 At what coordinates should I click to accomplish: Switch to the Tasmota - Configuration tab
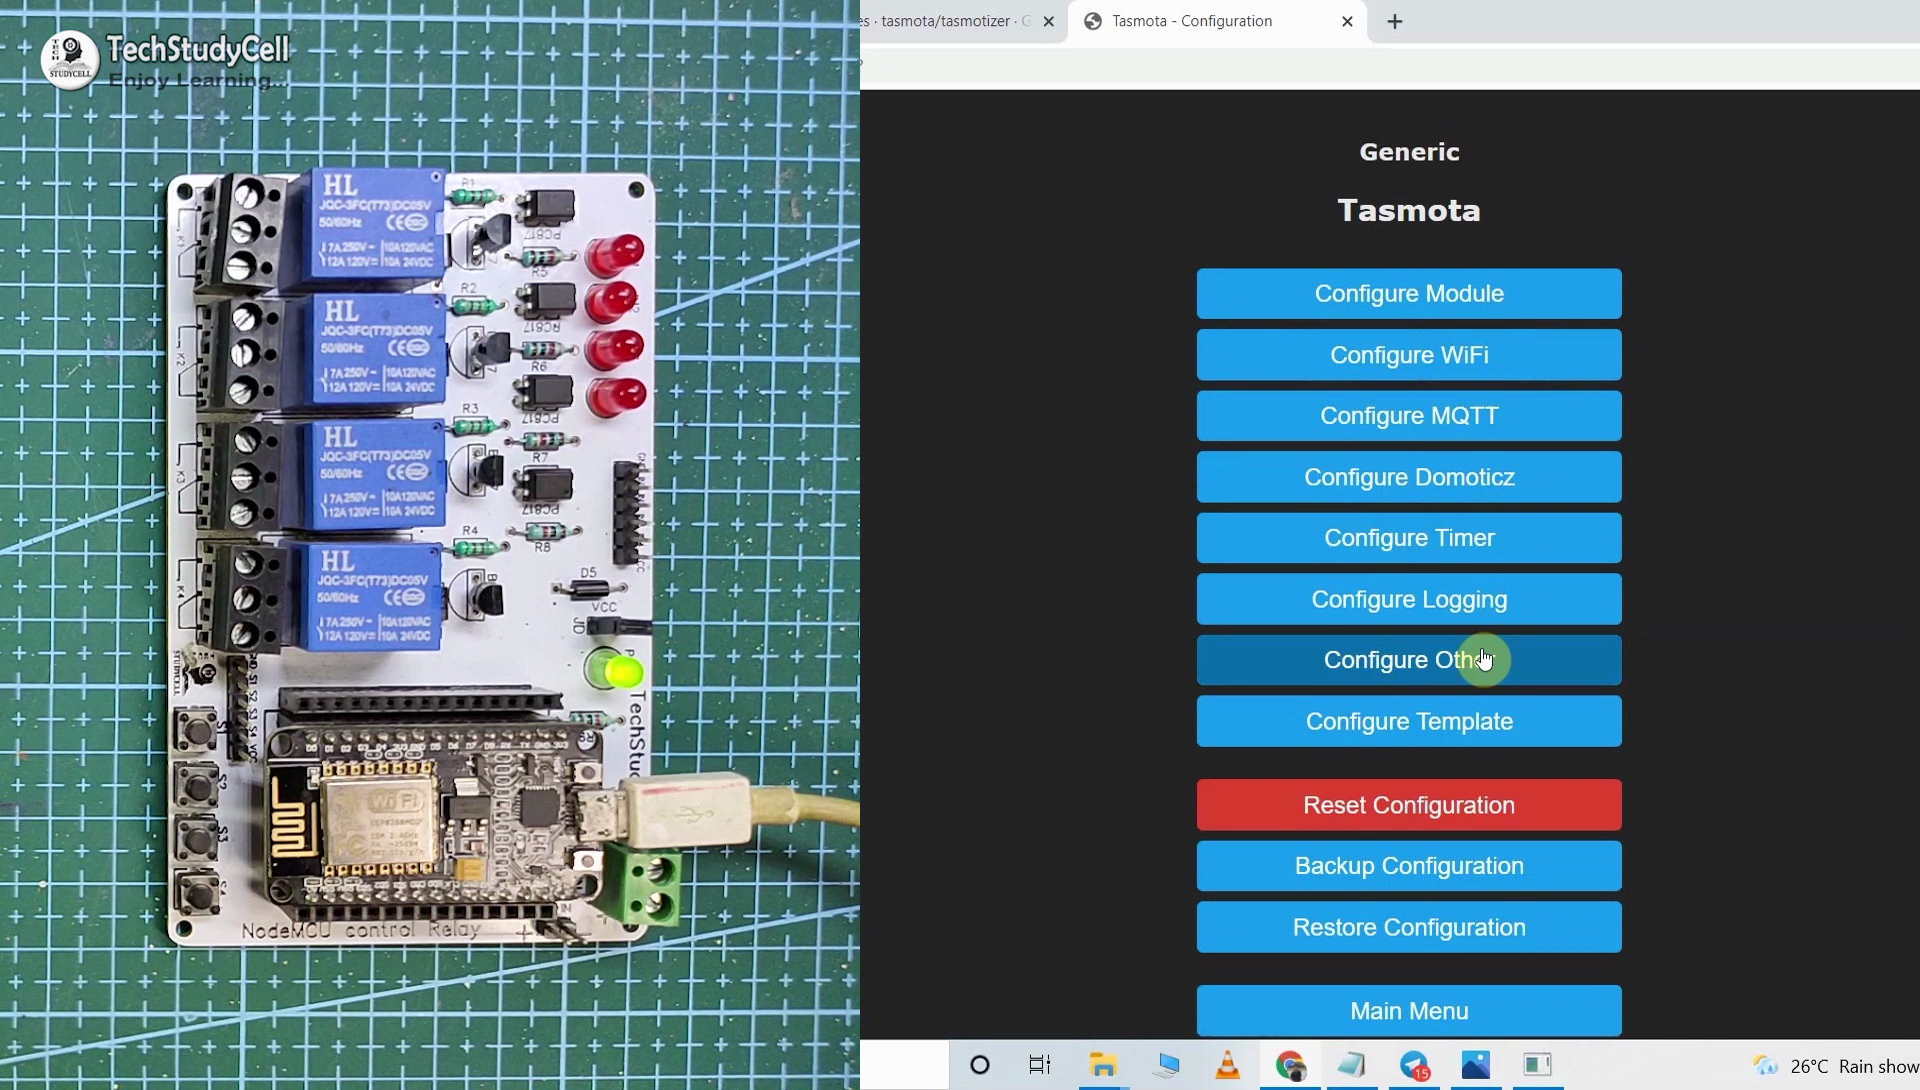click(1190, 21)
